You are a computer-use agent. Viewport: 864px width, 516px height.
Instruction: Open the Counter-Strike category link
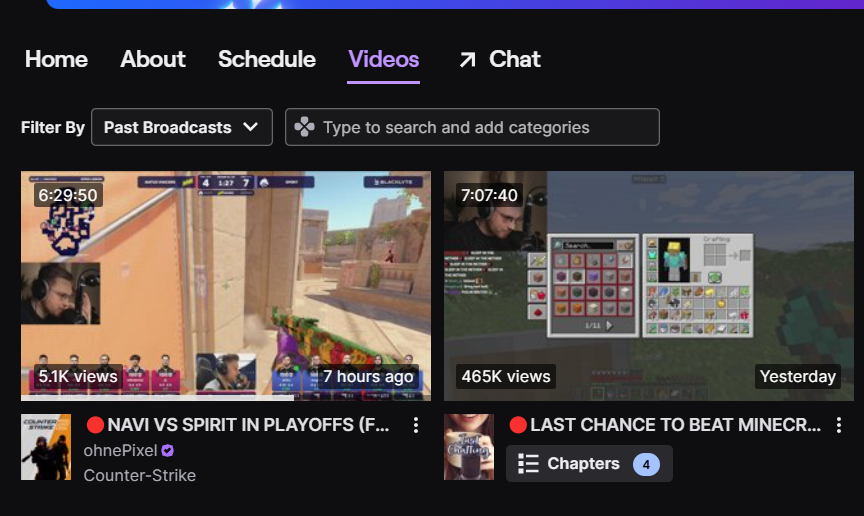point(139,475)
